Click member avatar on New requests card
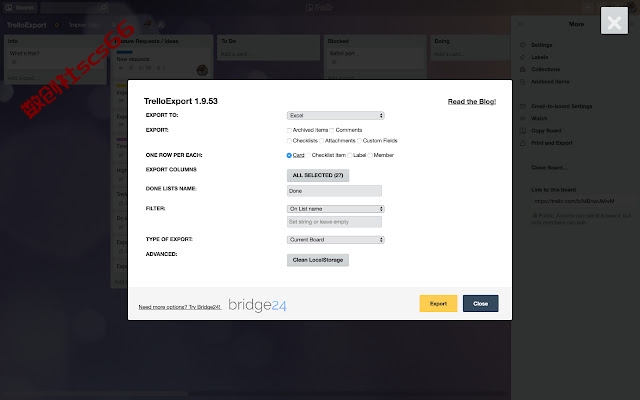 [202, 70]
